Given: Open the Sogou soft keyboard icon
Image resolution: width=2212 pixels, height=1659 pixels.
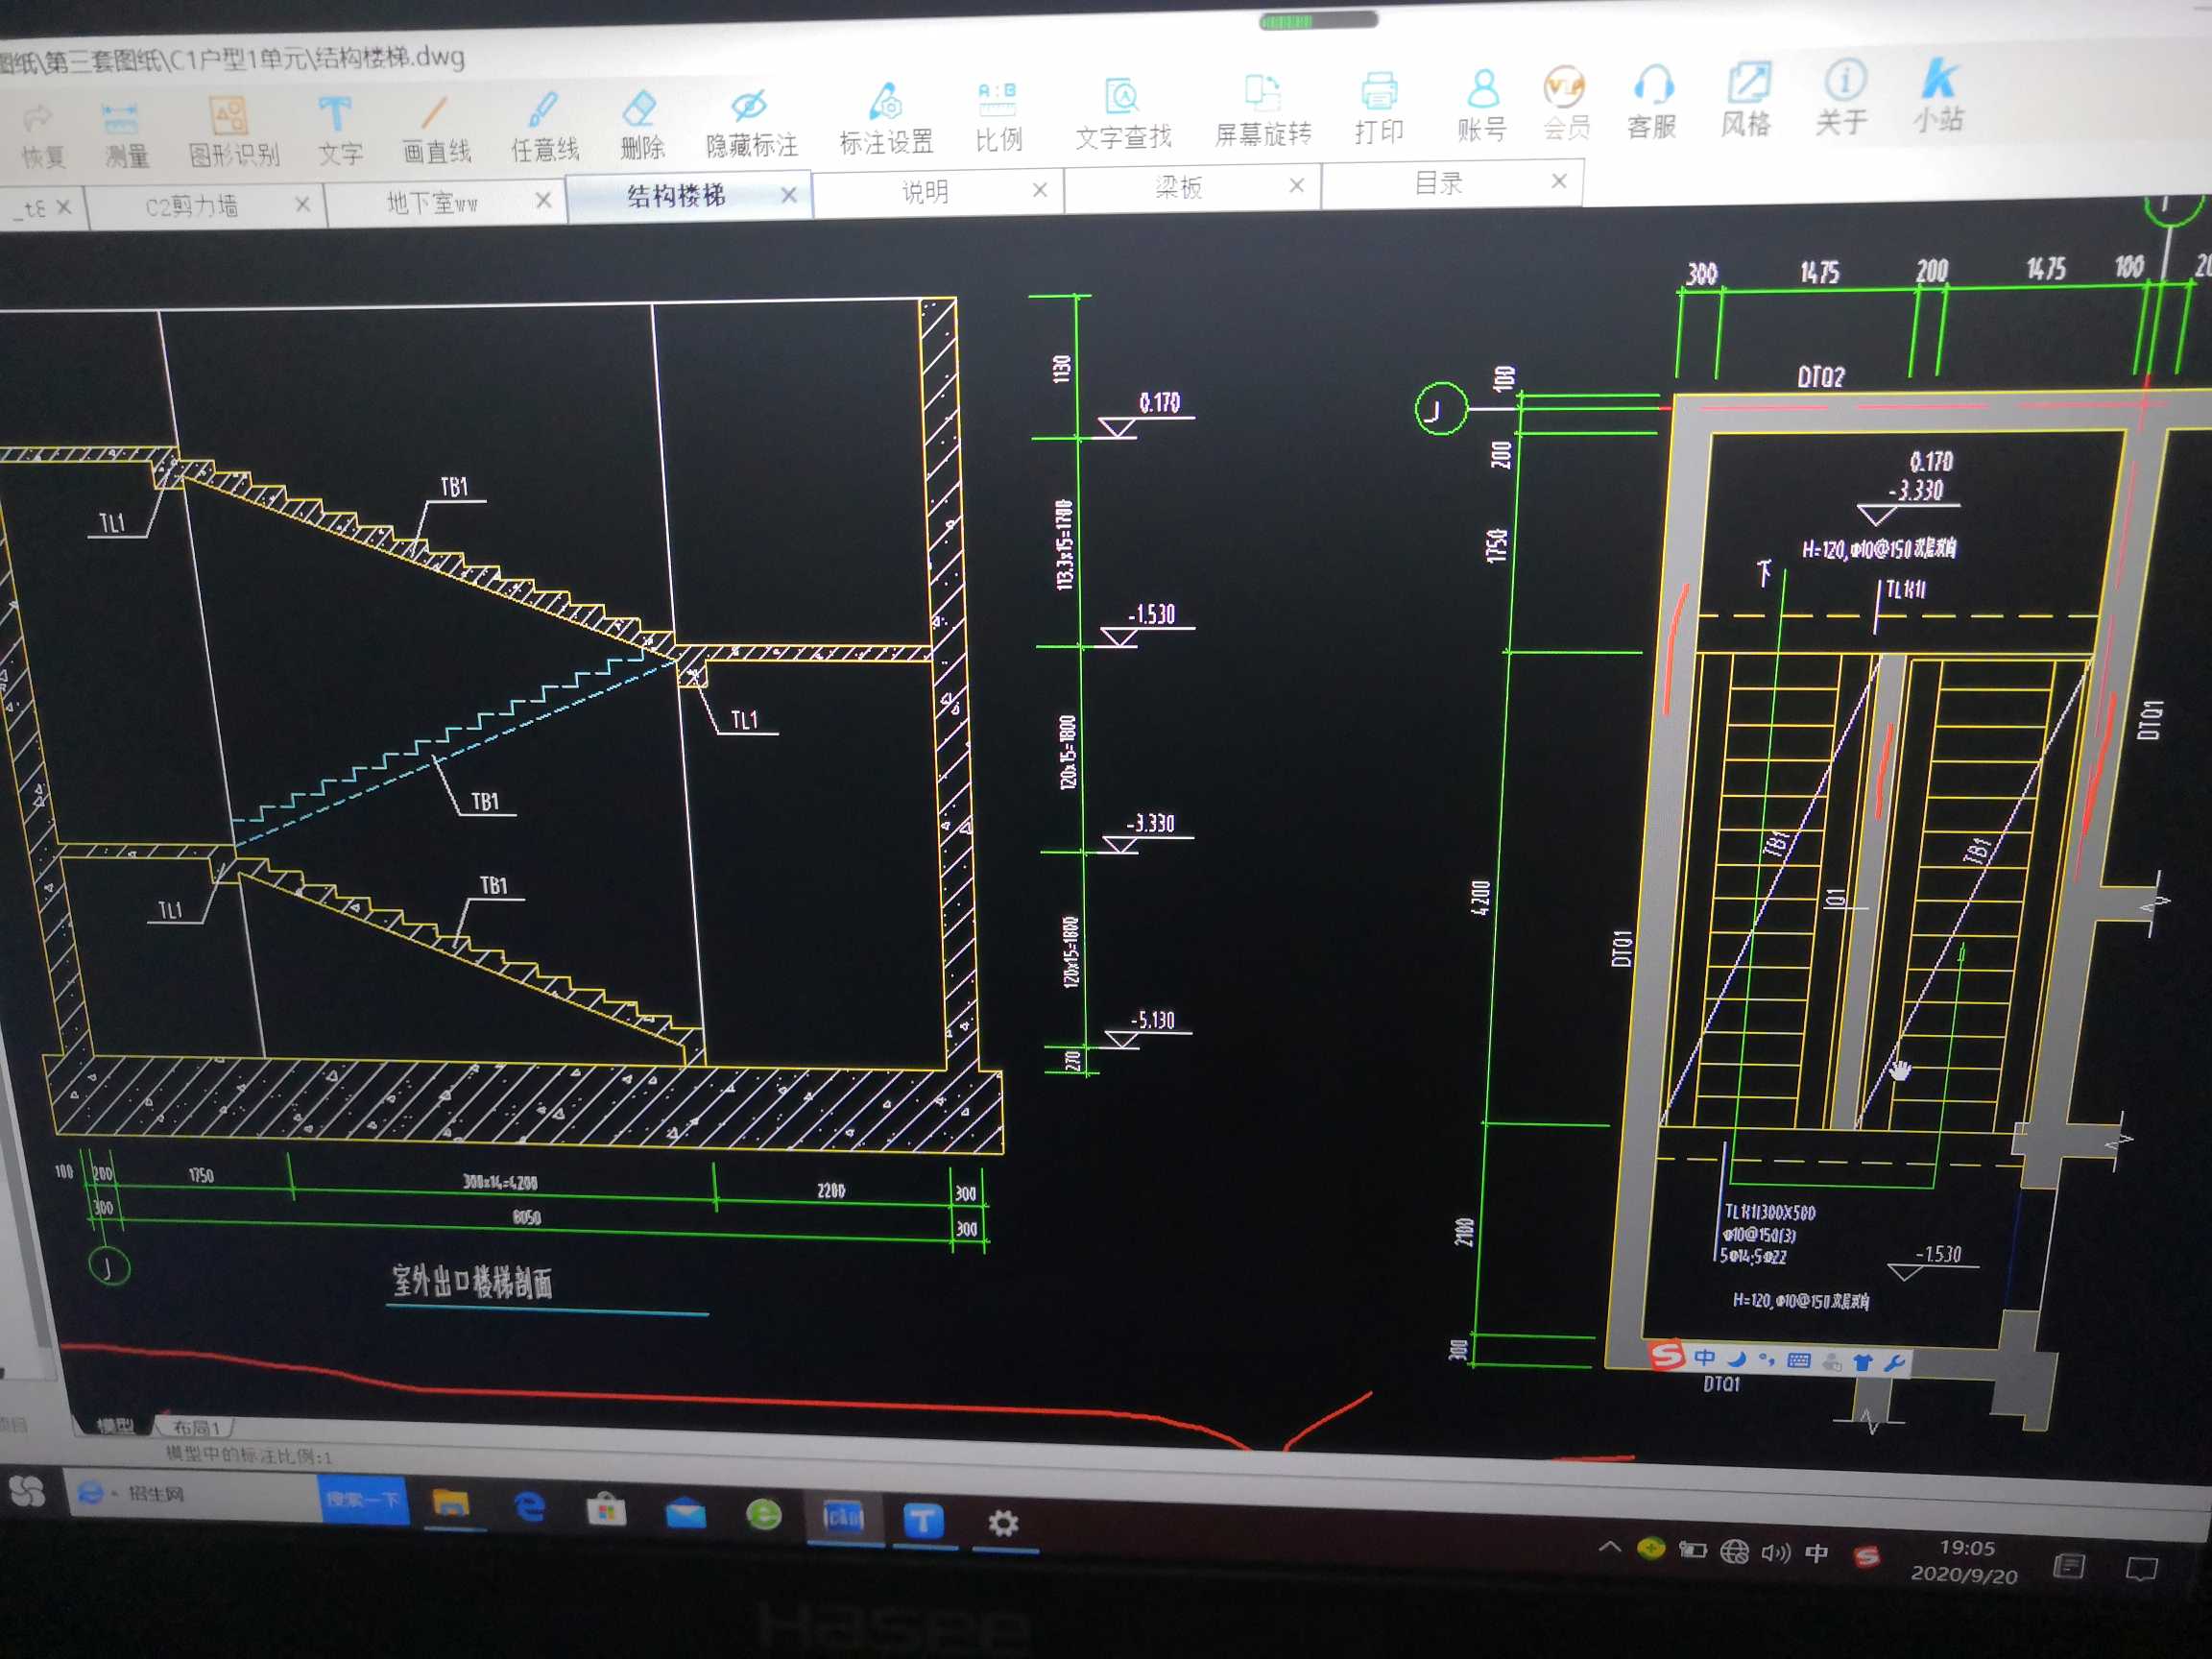Looking at the screenshot, I should coord(1798,1360).
